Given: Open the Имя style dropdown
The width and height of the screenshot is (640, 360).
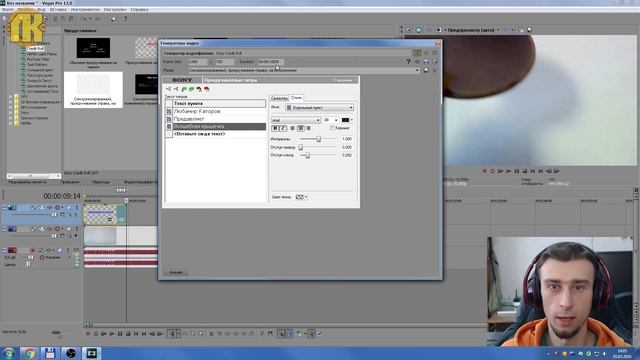Looking at the screenshot, I should pos(320,107).
